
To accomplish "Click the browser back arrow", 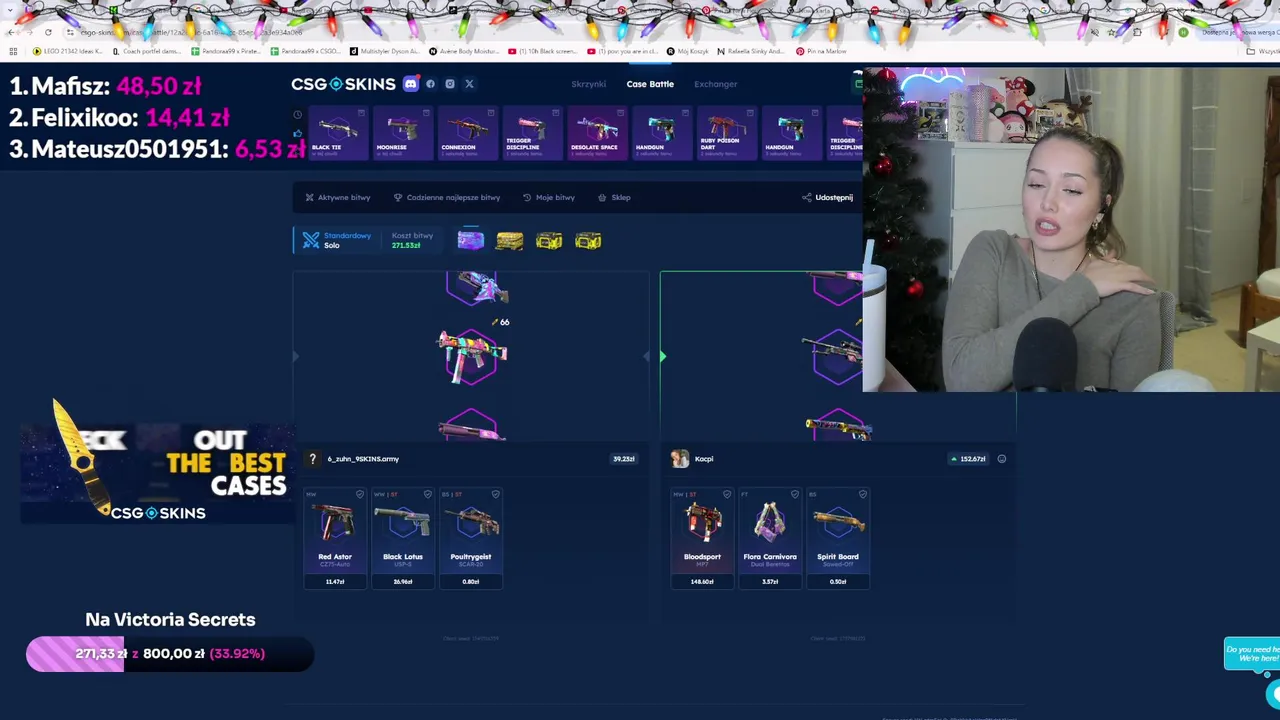I will pyautogui.click(x=11, y=32).
